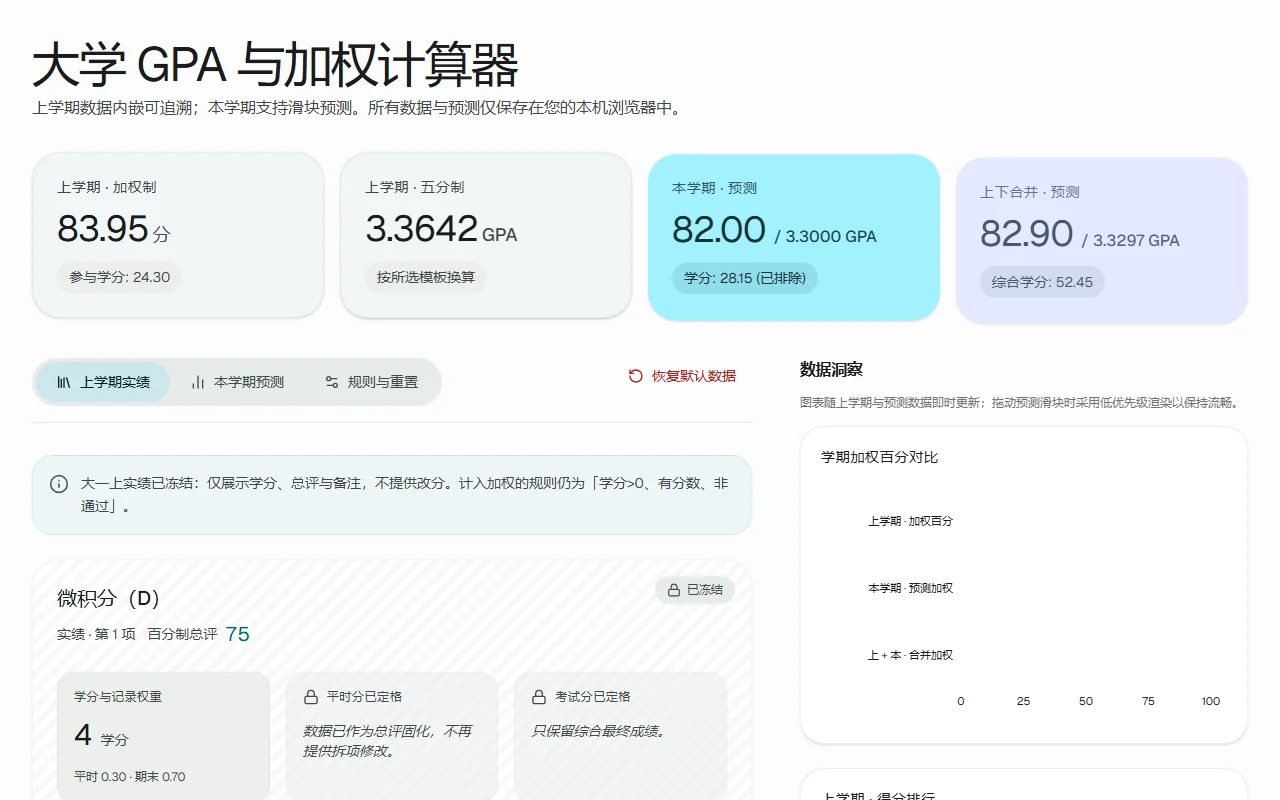Click the 本学期 · 预测 card heading
The height and width of the screenshot is (800, 1280).
715,188
